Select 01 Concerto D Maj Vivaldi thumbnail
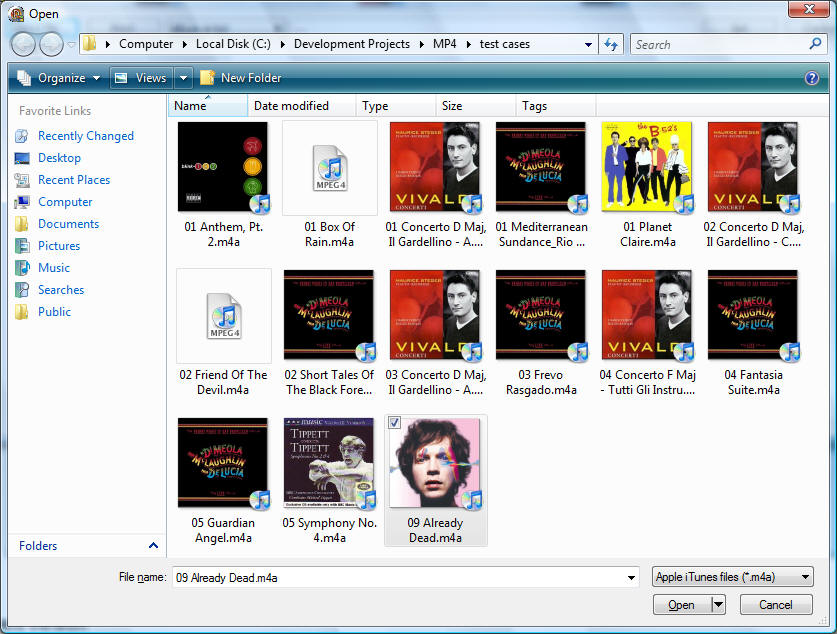The image size is (837, 634). 435,167
